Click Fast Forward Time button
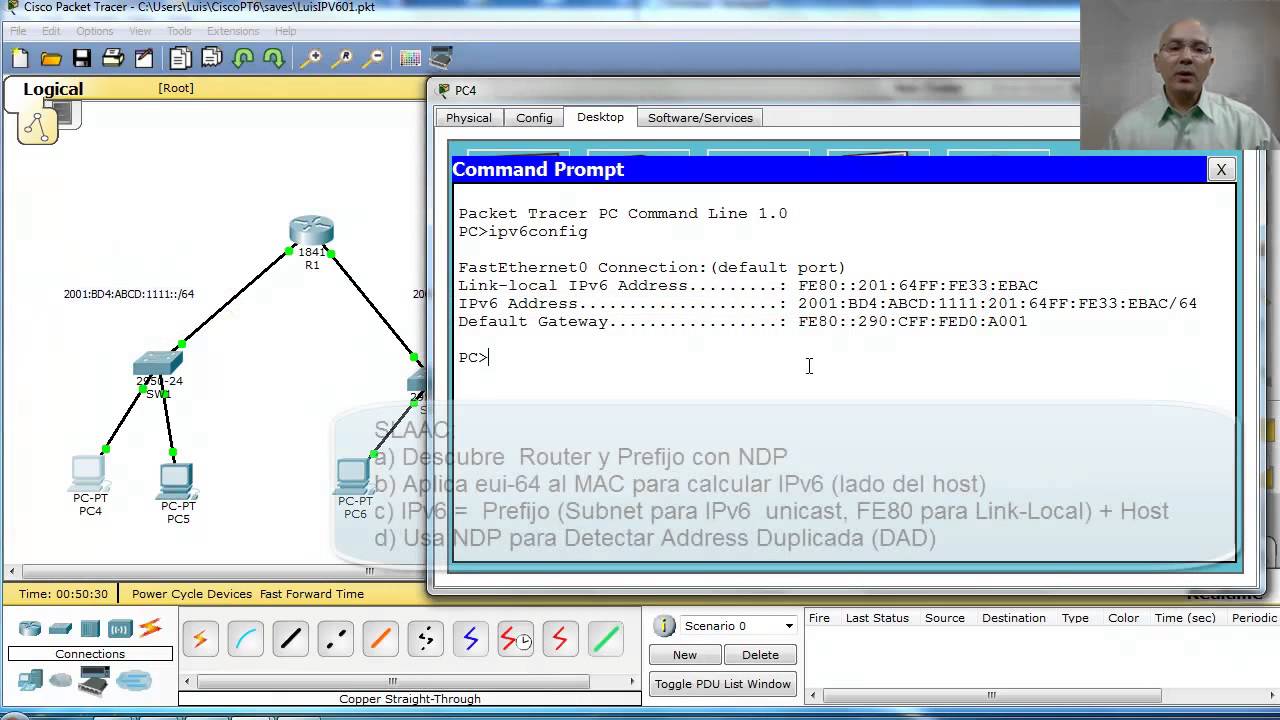The width and height of the screenshot is (1280, 720). [312, 594]
